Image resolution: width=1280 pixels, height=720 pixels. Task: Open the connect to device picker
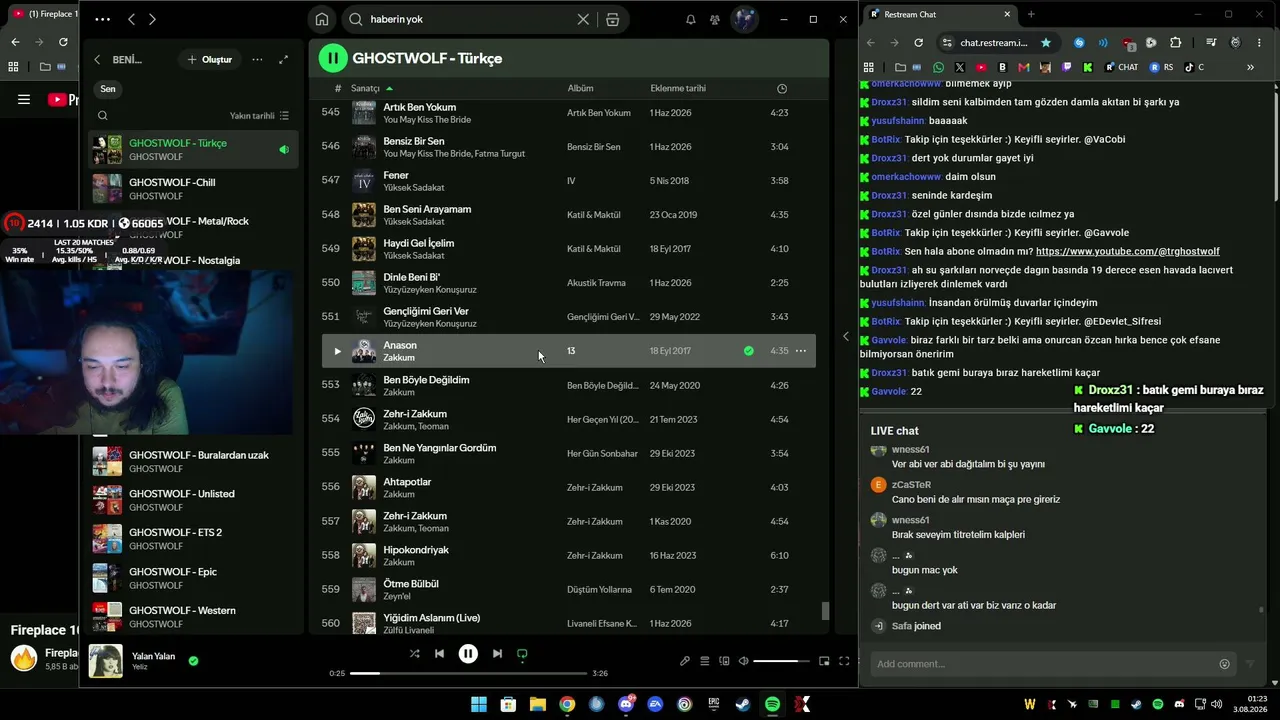724,661
